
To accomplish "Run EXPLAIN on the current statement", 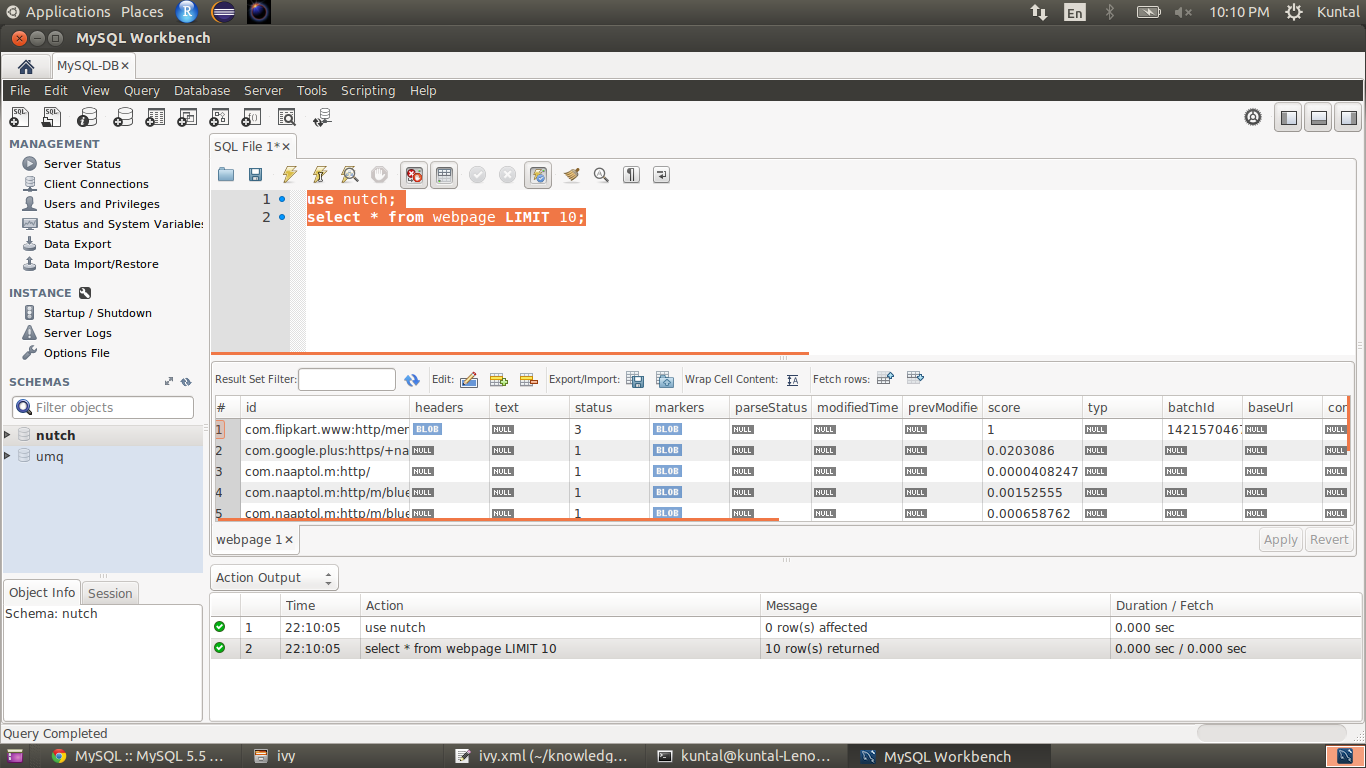I will tap(349, 175).
